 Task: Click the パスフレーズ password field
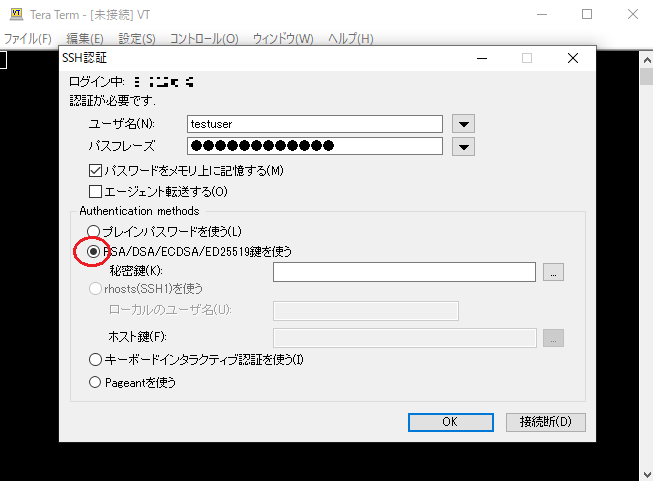coord(314,146)
